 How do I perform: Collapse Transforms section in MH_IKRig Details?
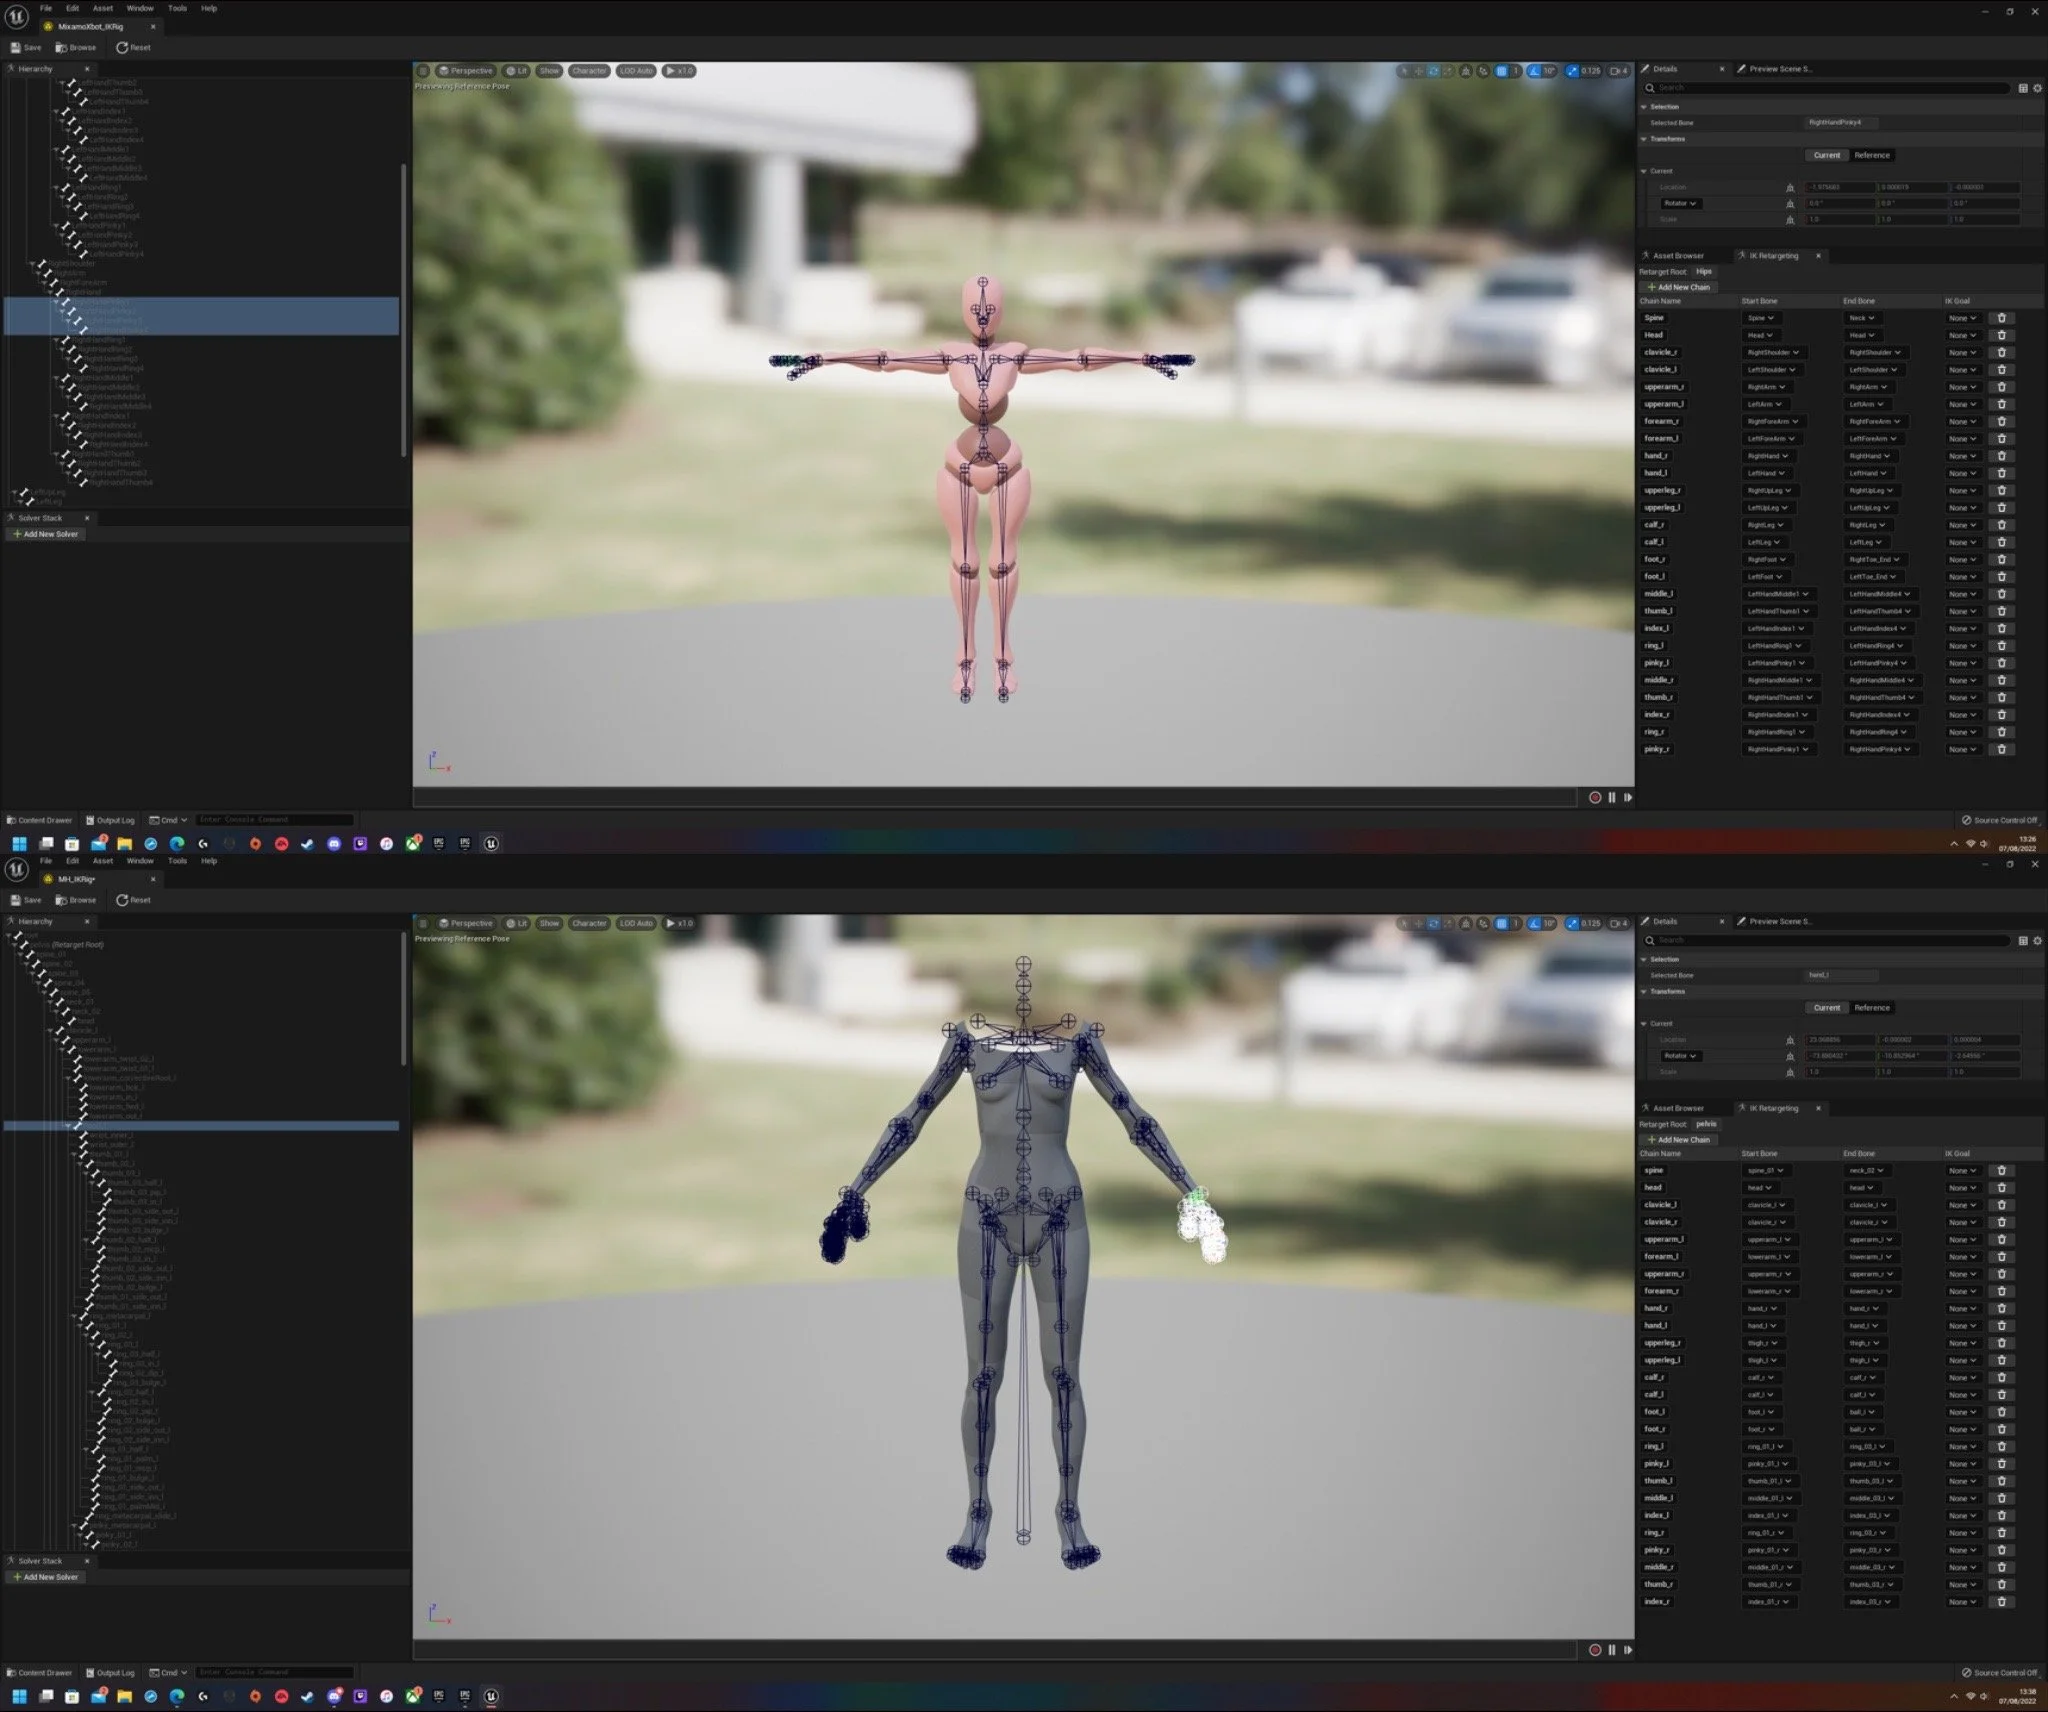(1644, 992)
